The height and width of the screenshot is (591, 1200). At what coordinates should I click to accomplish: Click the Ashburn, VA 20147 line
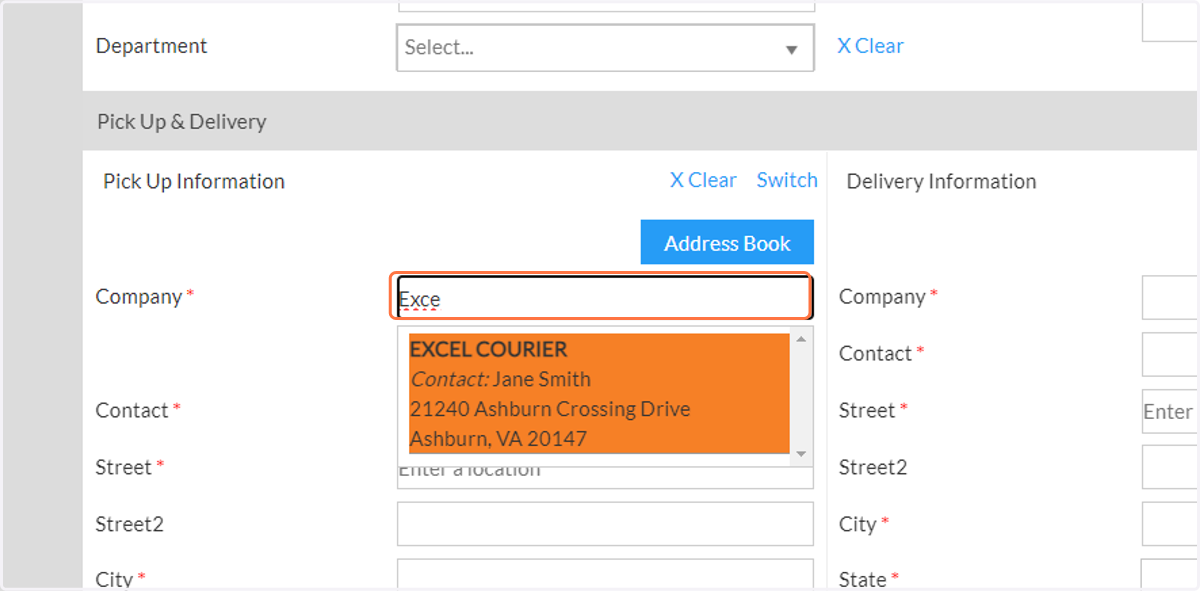pos(498,439)
